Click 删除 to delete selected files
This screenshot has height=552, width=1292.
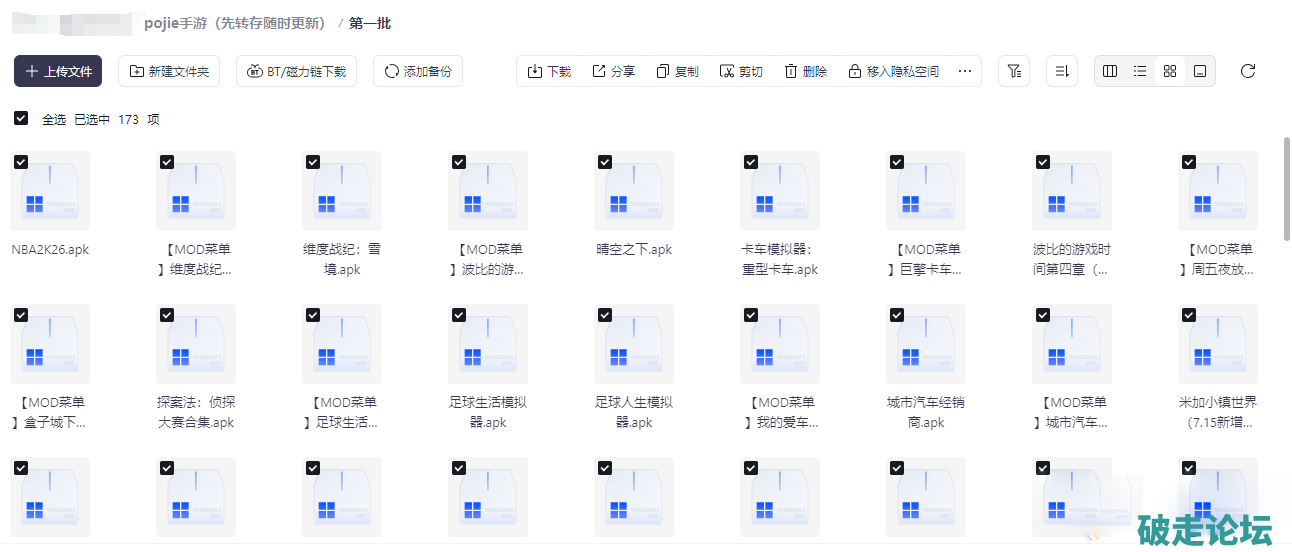coord(806,71)
